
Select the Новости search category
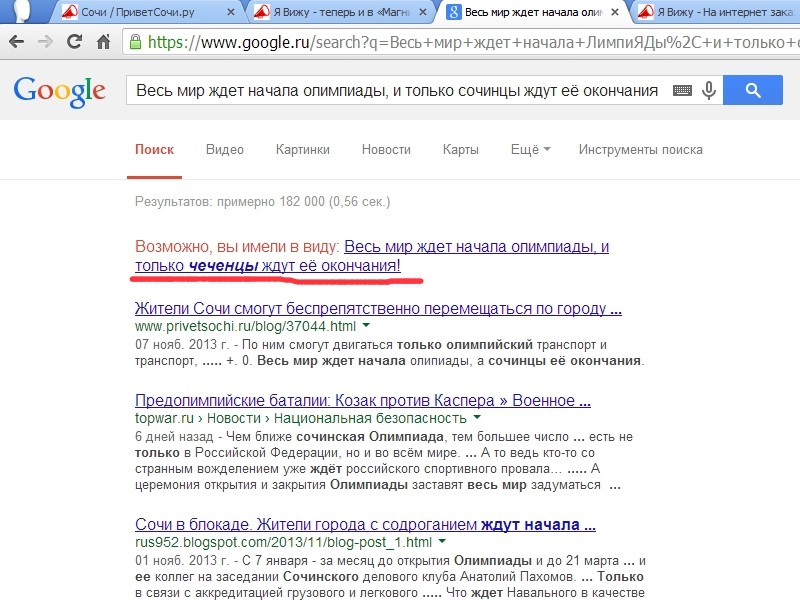[x=386, y=150]
